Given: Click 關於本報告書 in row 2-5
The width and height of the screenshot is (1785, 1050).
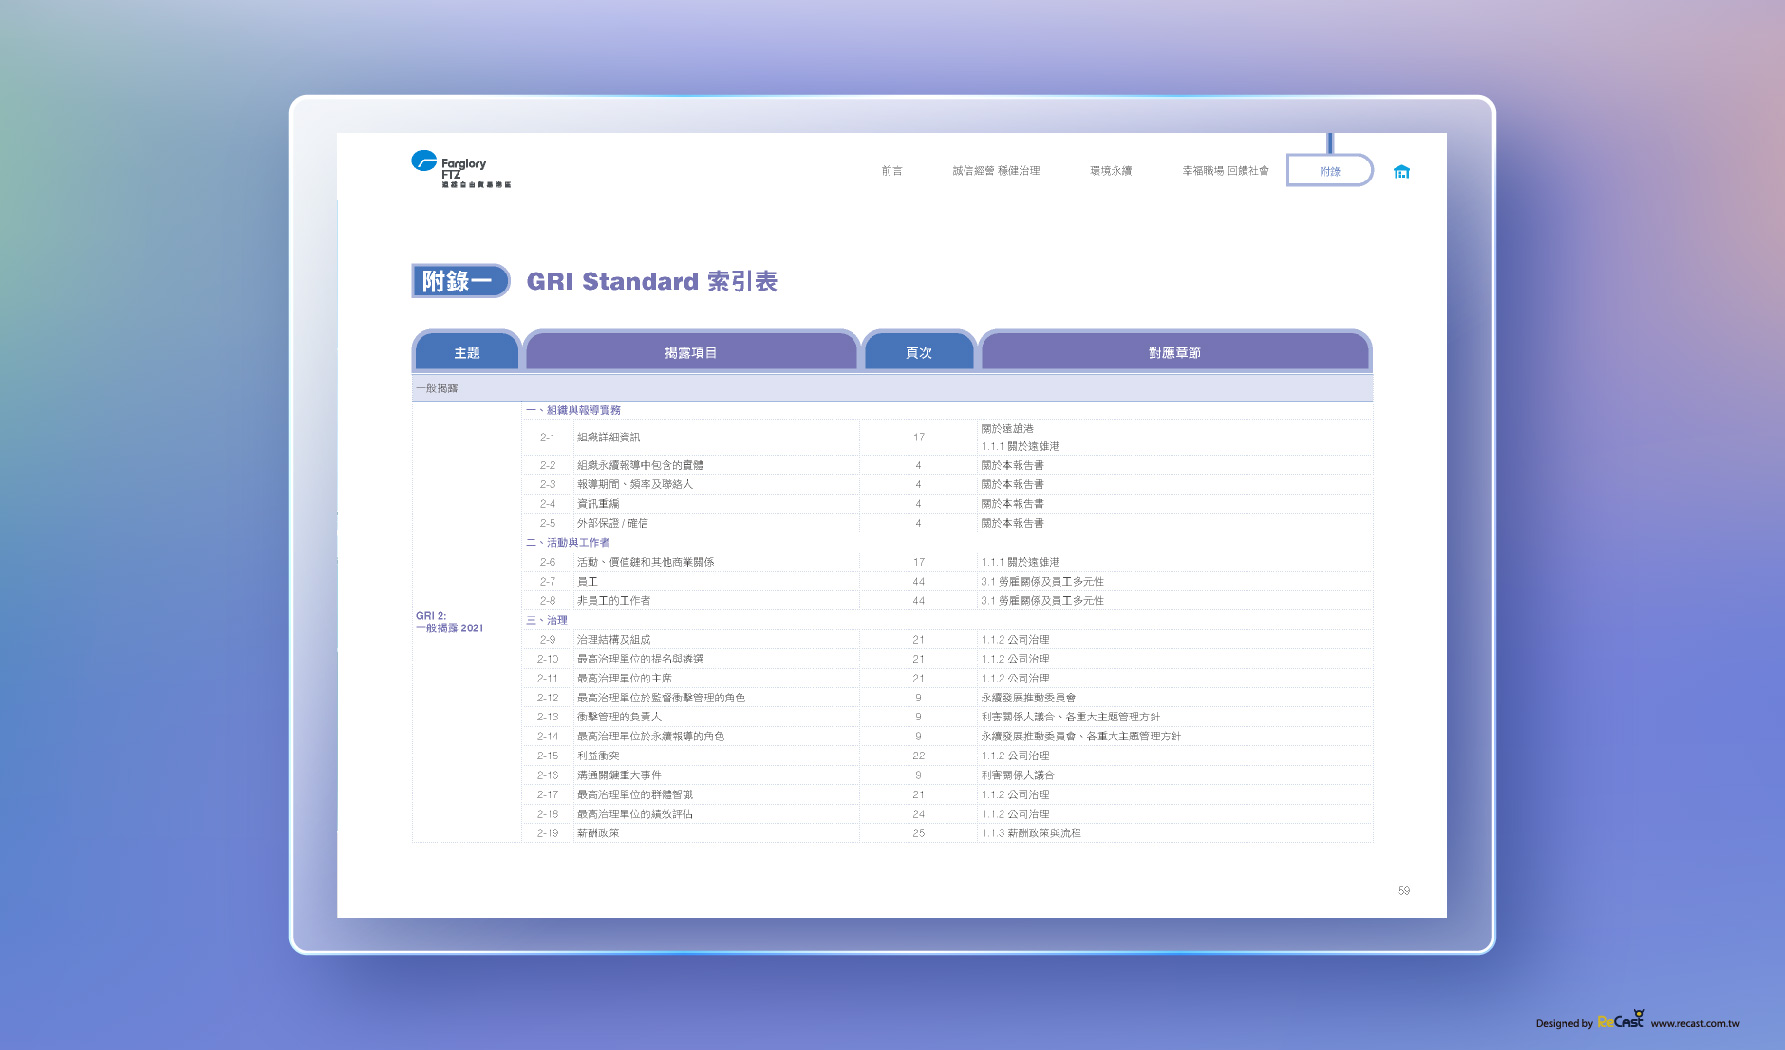Looking at the screenshot, I should tap(1012, 523).
